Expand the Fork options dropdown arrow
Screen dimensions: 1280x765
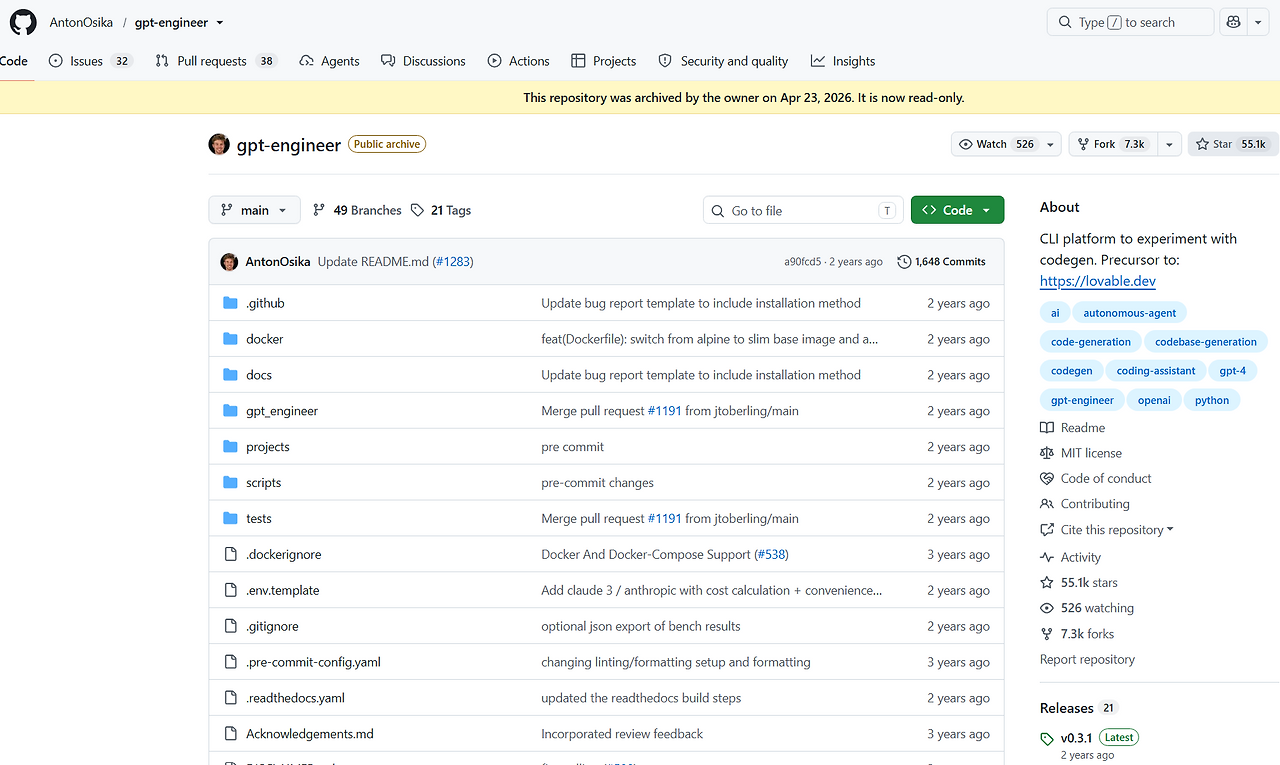[1169, 145]
